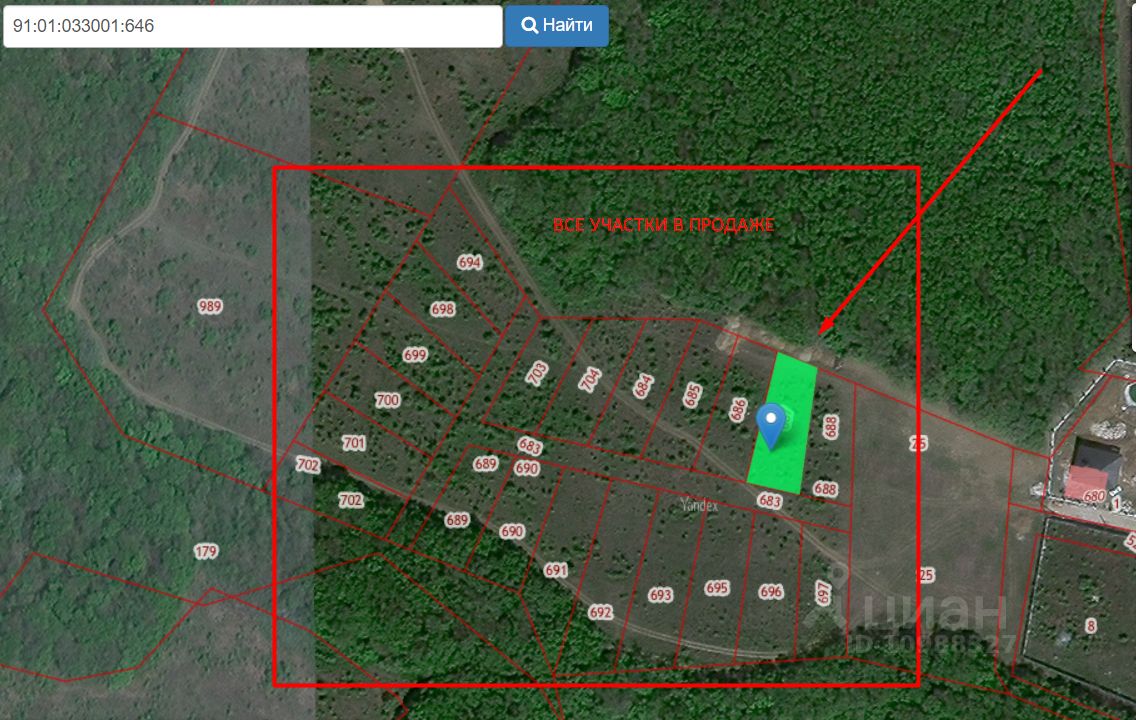The width and height of the screenshot is (1136, 720).
Task: Click plot number 700
Action: click(387, 400)
